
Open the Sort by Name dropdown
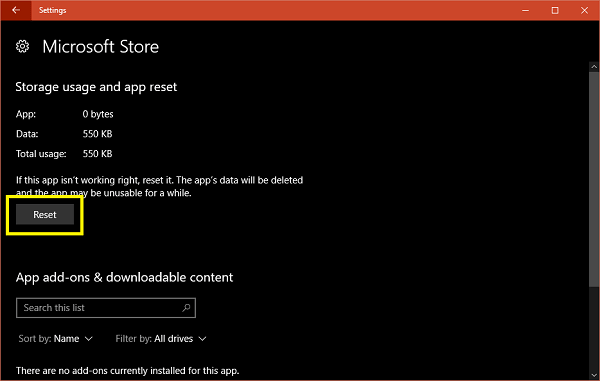(55, 339)
